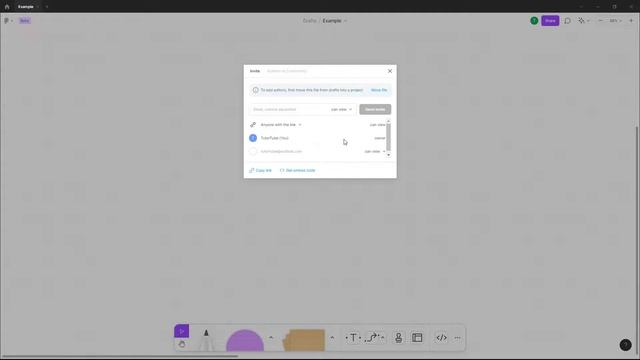Select the purple circle shape tool
Screen dimensions: 640x360
[245, 340]
